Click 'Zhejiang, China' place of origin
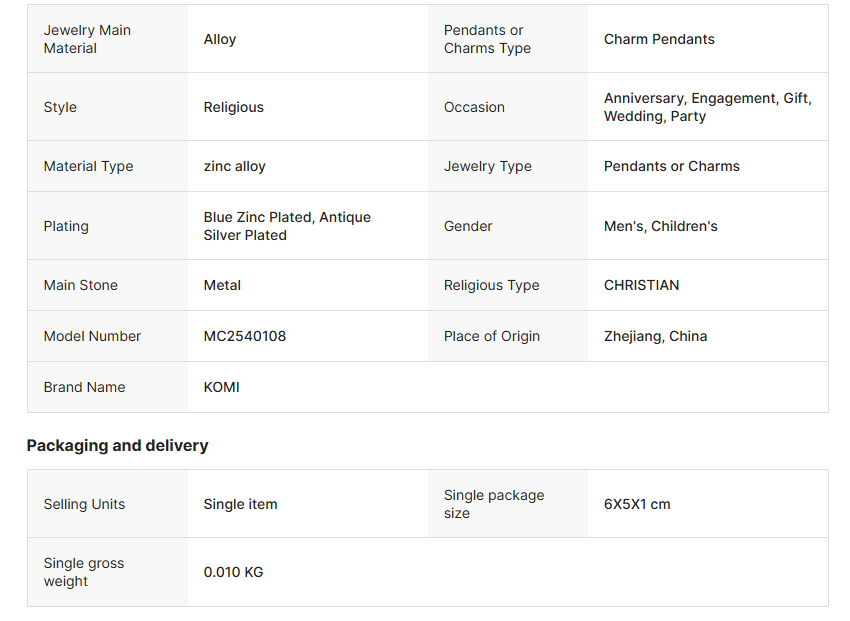 click(655, 336)
